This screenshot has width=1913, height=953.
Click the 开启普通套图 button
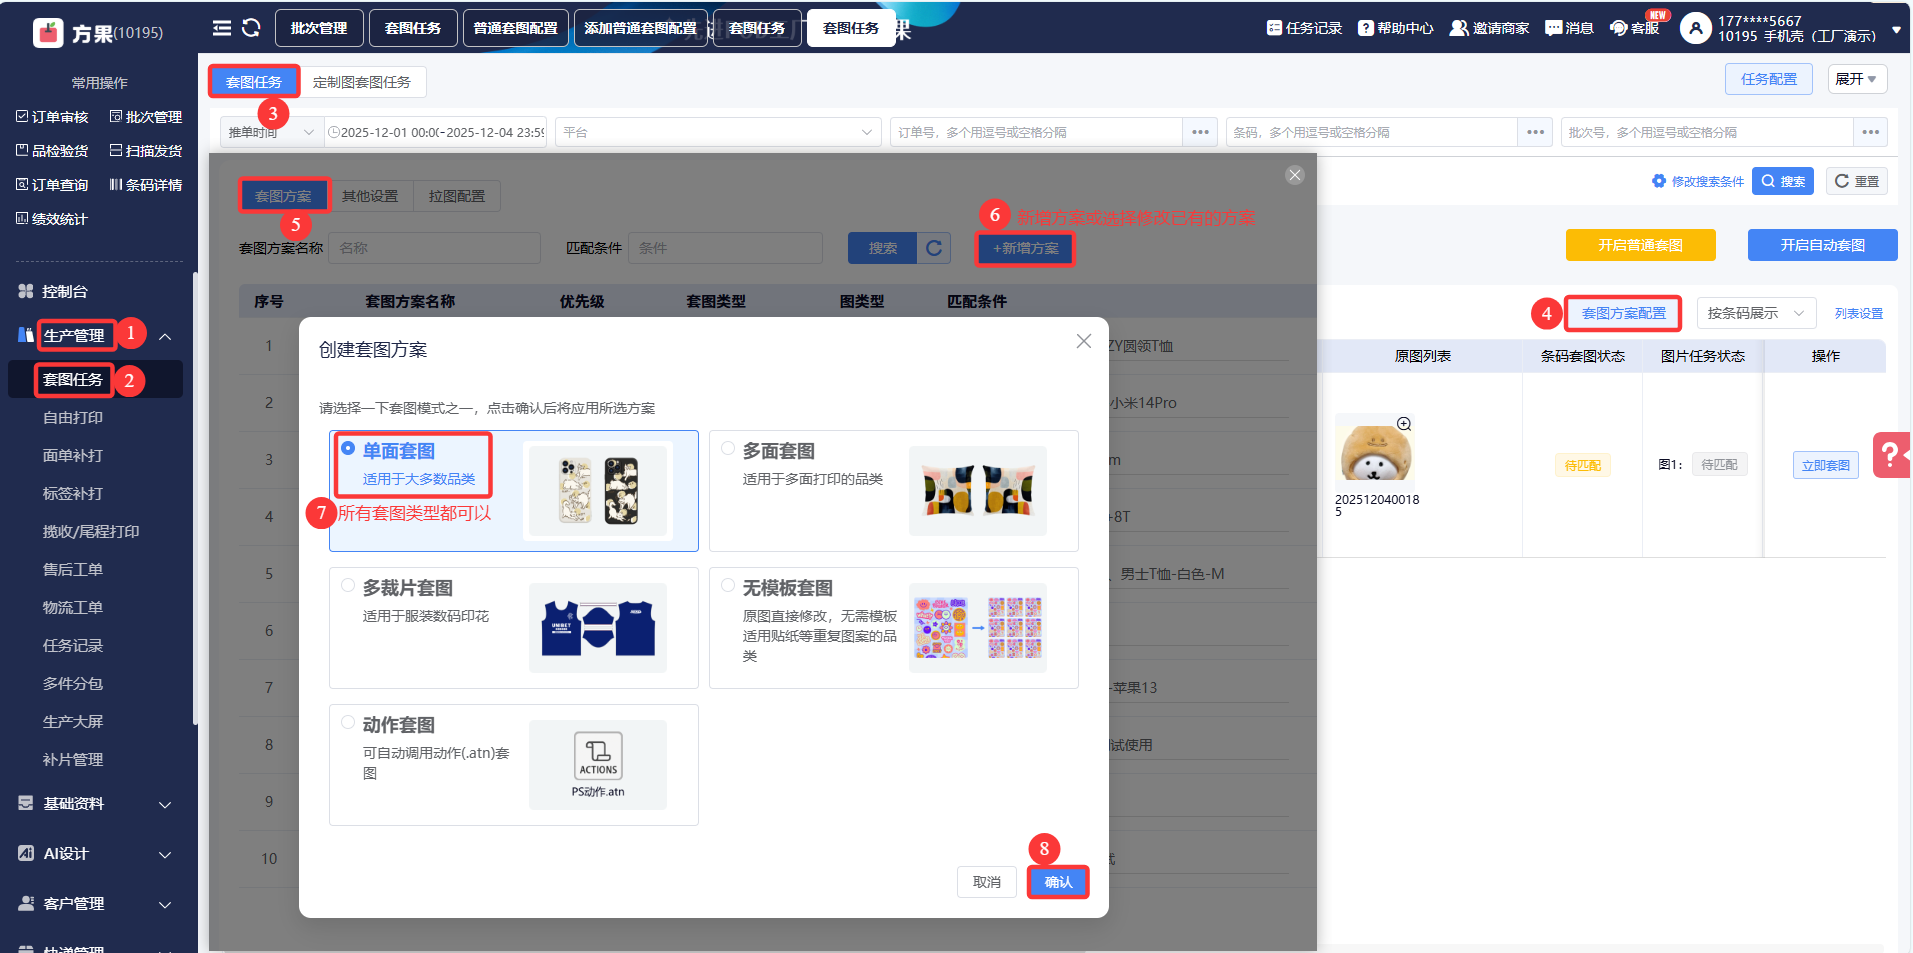(1640, 245)
